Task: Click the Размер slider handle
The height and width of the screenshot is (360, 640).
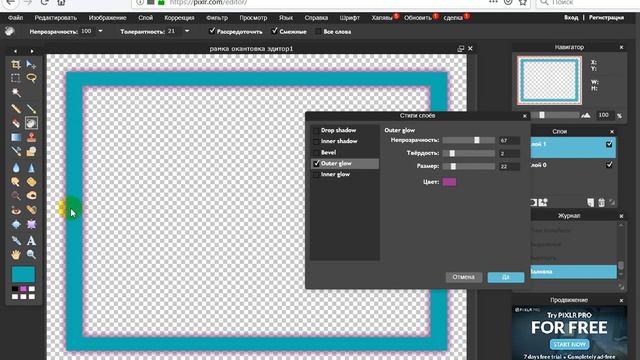Action: click(x=453, y=167)
